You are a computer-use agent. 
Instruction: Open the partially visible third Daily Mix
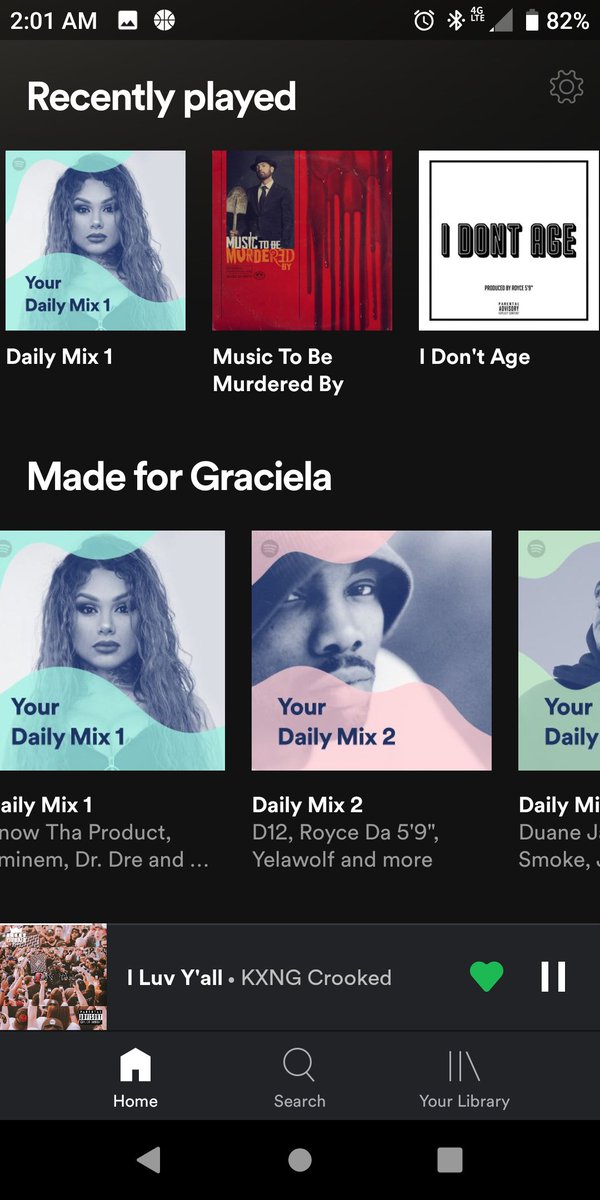[x=559, y=650]
